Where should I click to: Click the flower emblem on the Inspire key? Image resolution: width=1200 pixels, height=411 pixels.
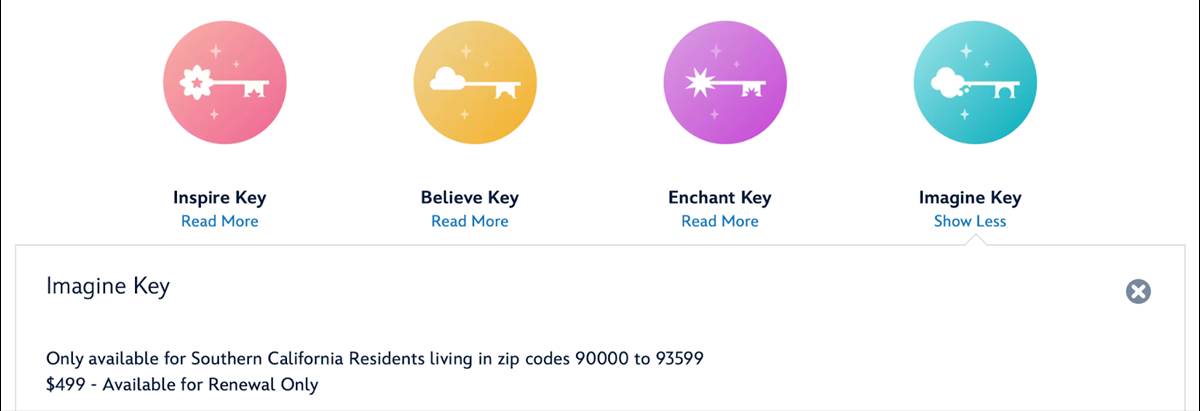click(192, 84)
